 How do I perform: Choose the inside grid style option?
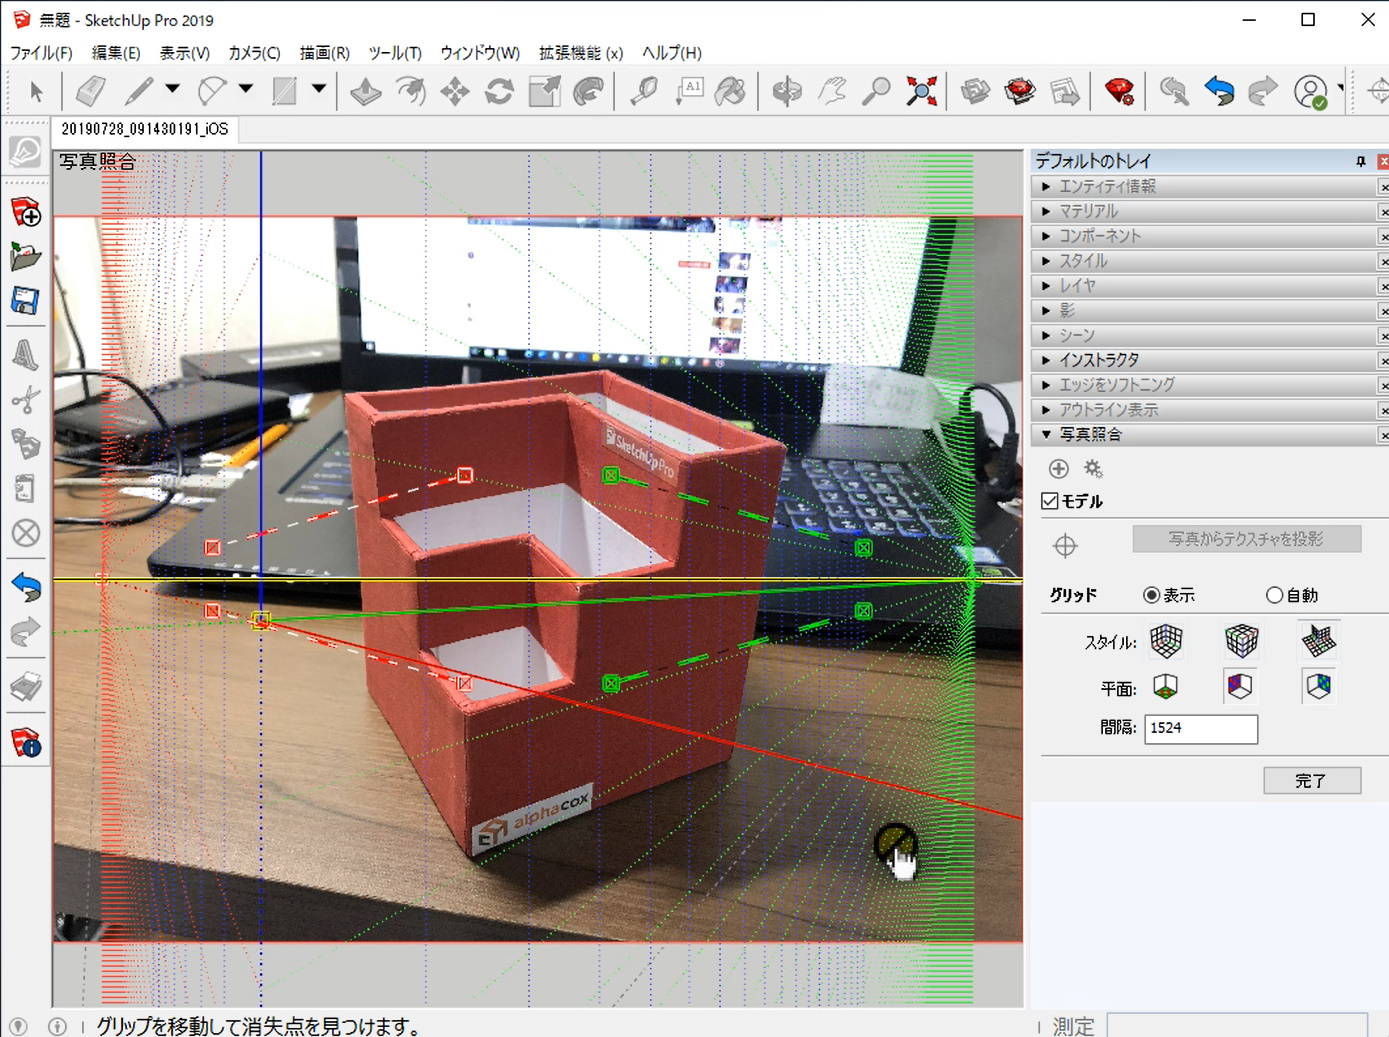coord(1166,641)
